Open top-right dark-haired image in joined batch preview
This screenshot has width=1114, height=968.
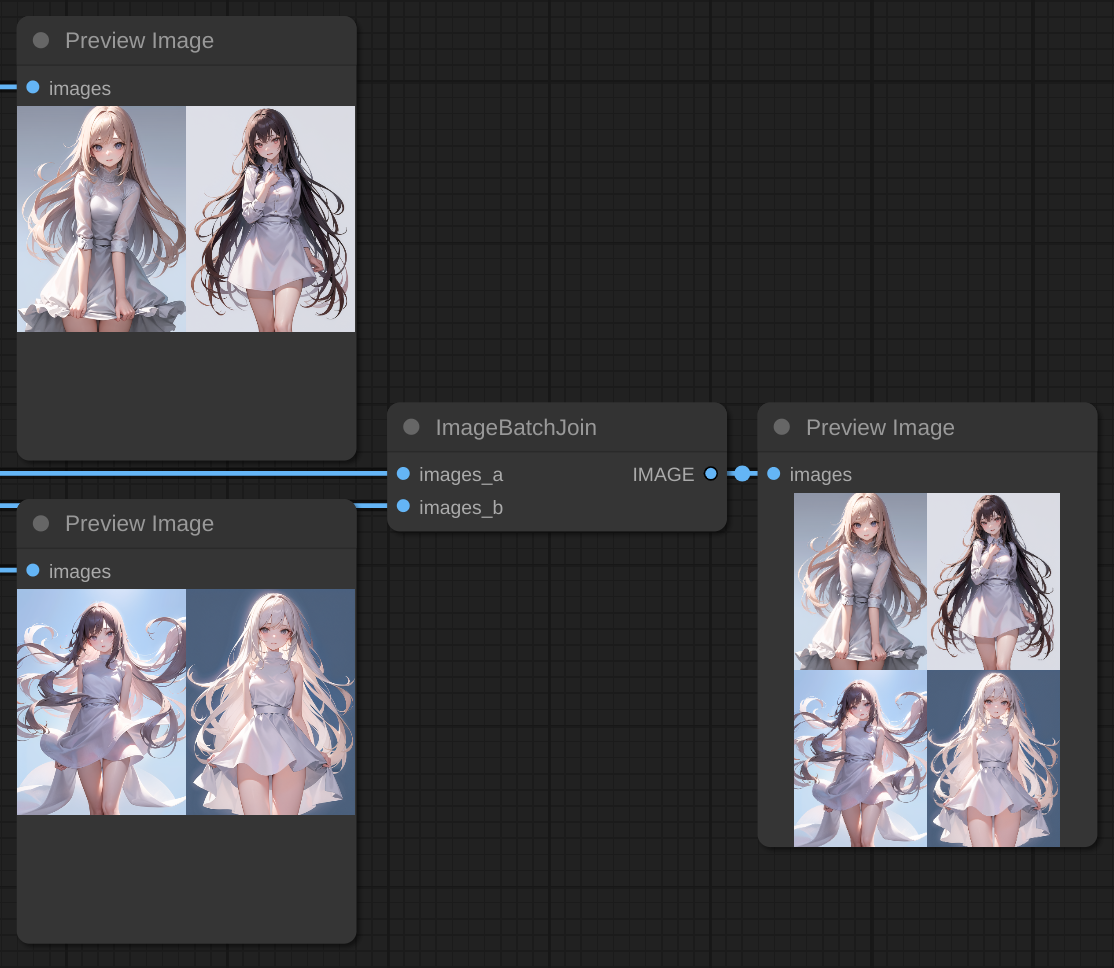click(x=993, y=581)
